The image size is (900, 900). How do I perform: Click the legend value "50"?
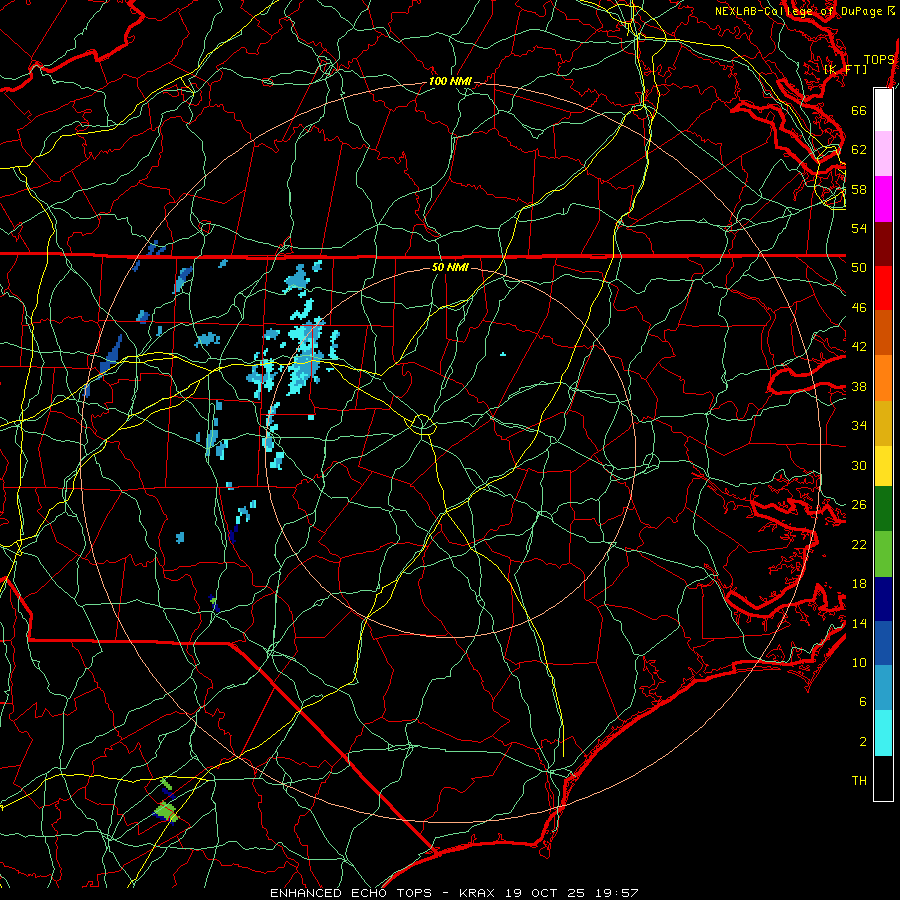pos(859,267)
